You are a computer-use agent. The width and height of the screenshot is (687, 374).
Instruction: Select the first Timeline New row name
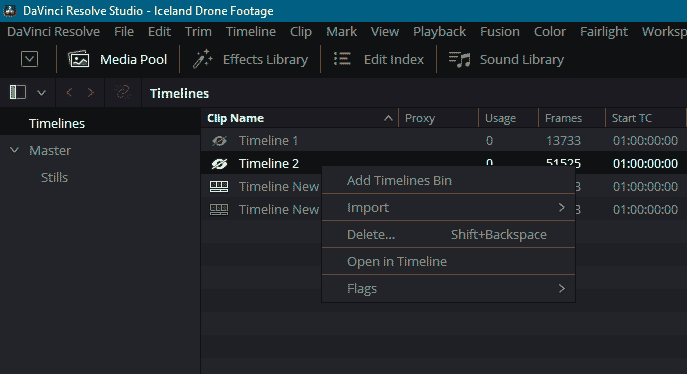(x=279, y=187)
